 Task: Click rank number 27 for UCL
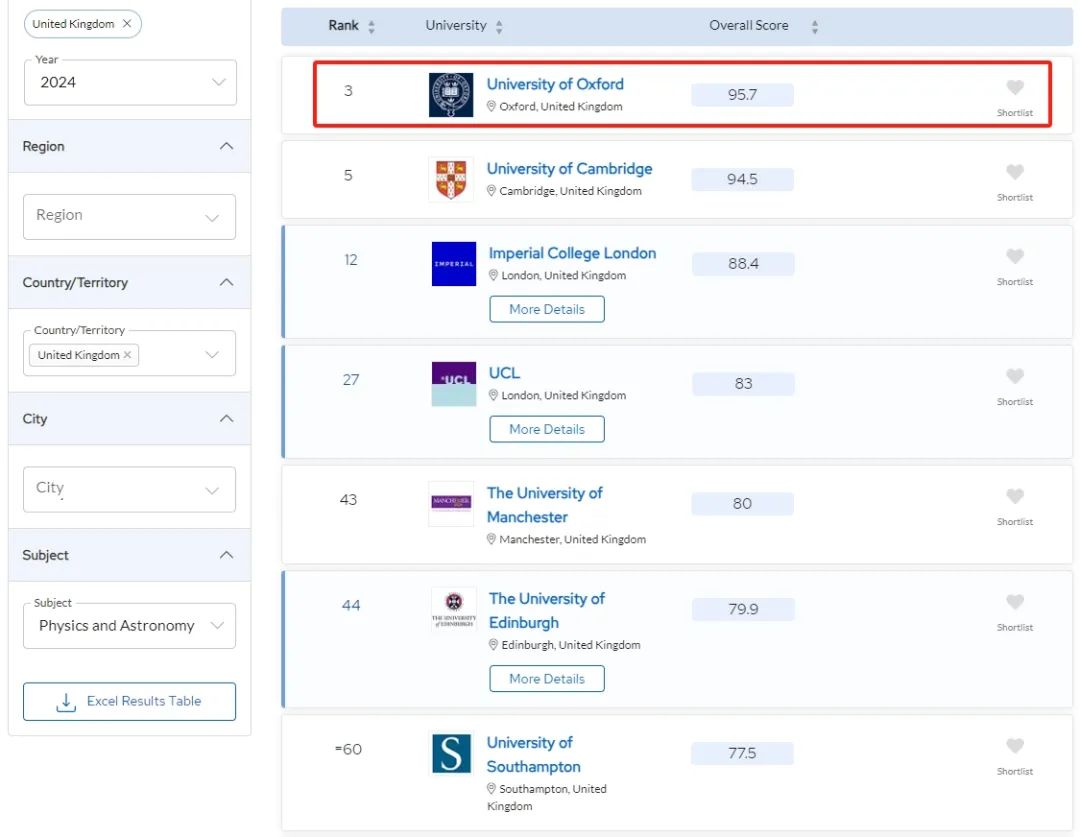tap(351, 380)
